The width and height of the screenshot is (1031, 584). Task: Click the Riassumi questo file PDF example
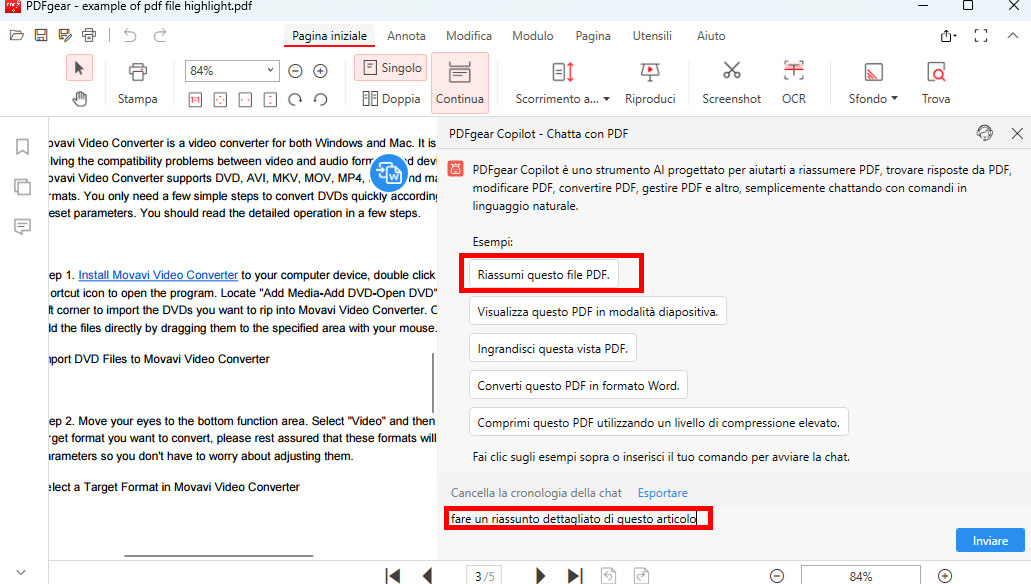click(x=543, y=274)
